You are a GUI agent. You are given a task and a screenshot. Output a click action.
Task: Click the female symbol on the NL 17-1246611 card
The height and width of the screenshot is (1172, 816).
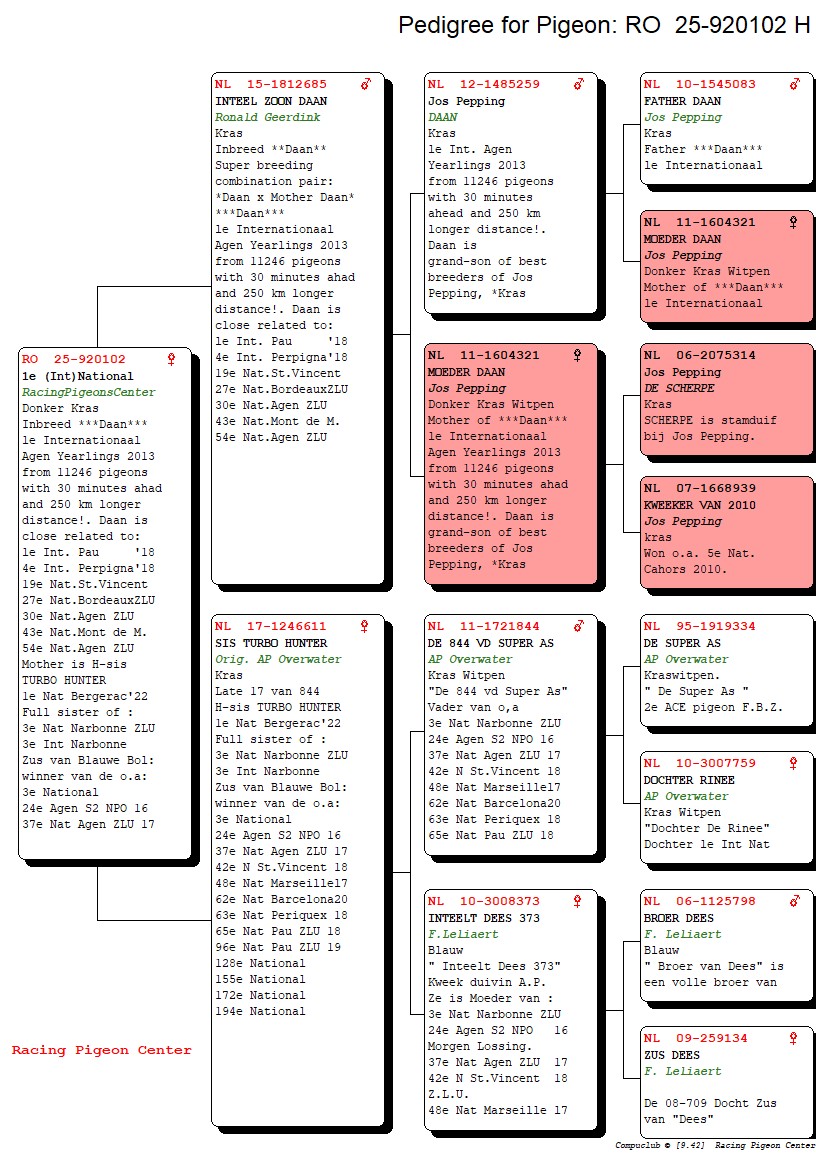tap(365, 627)
